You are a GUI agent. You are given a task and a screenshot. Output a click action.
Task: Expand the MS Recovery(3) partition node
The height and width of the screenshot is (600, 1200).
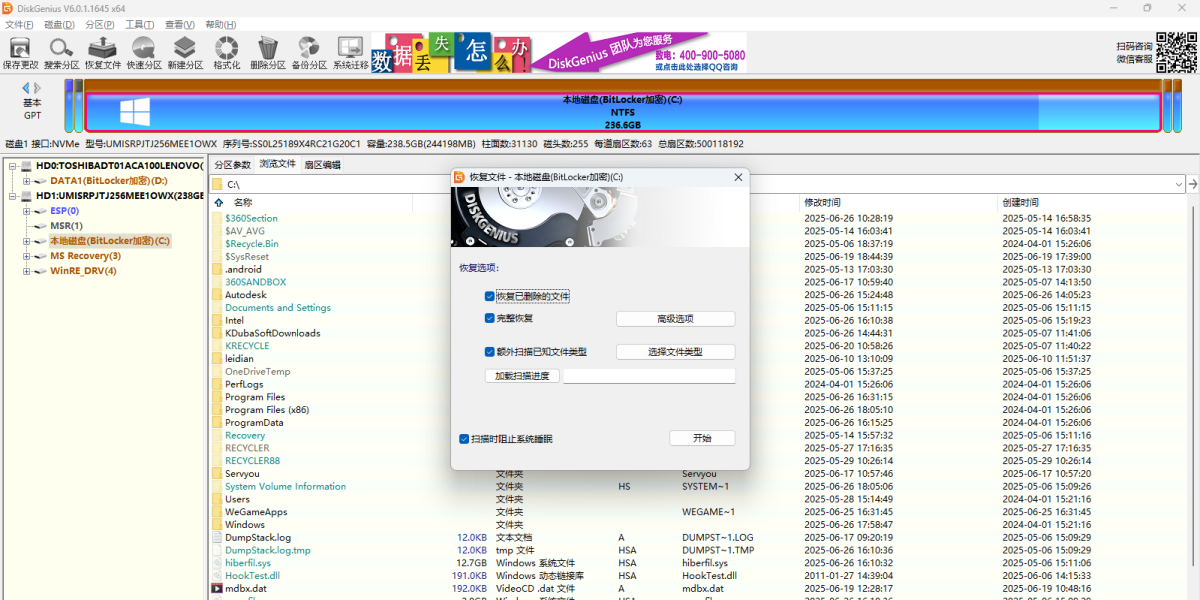pos(27,256)
